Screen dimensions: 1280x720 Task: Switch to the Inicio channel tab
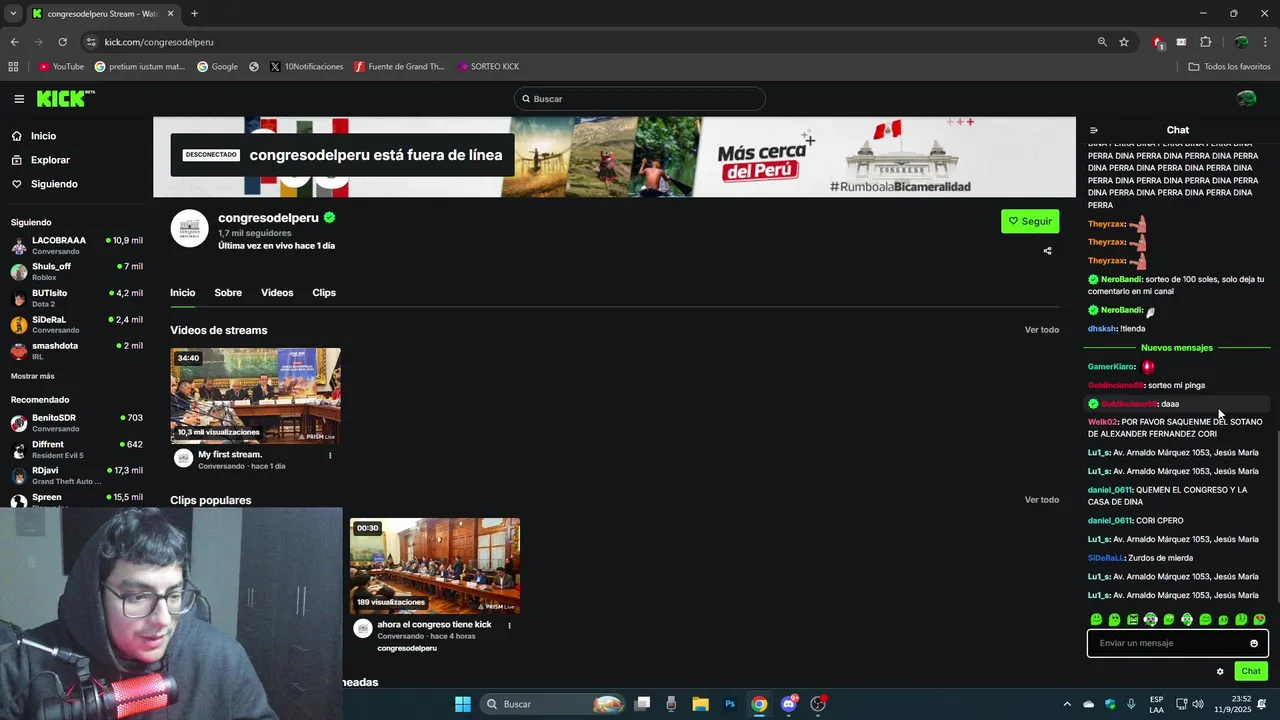point(182,293)
